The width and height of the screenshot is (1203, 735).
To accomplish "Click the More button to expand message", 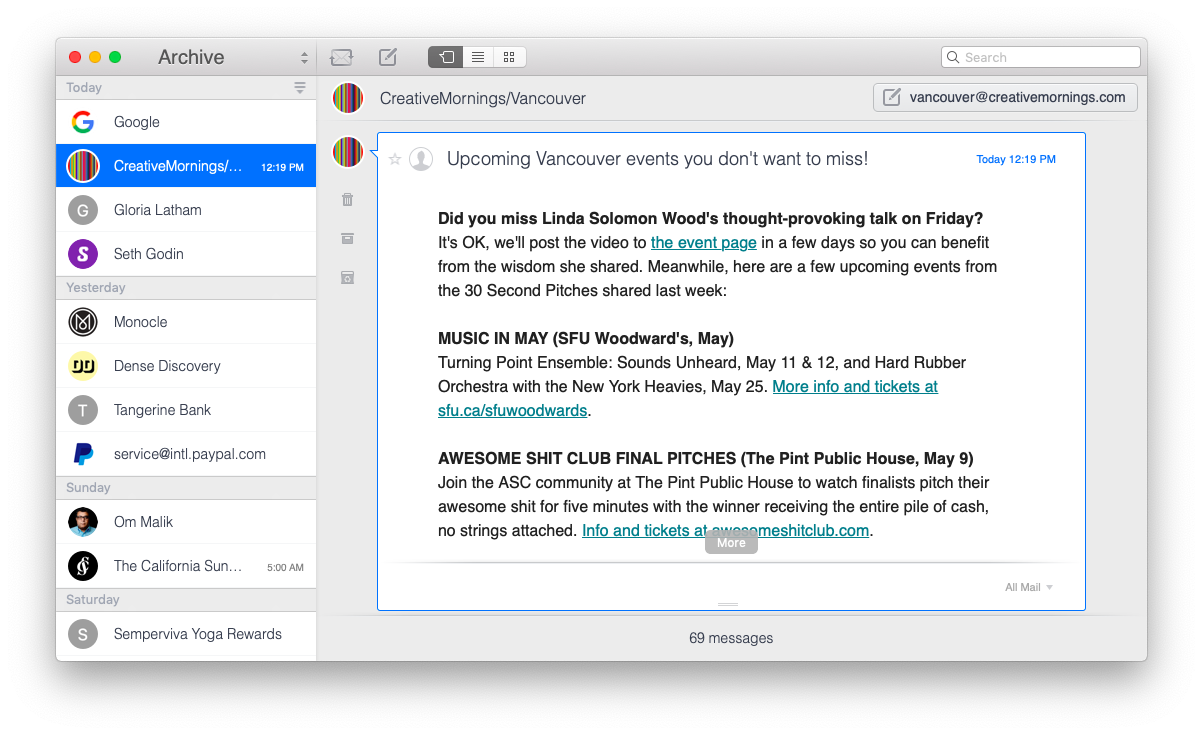I will coord(731,542).
